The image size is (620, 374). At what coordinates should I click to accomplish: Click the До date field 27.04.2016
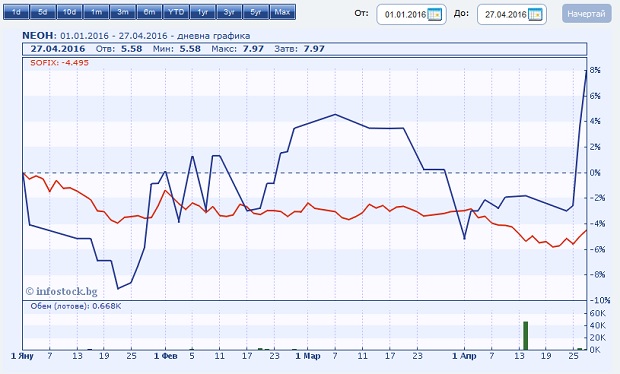coord(512,15)
